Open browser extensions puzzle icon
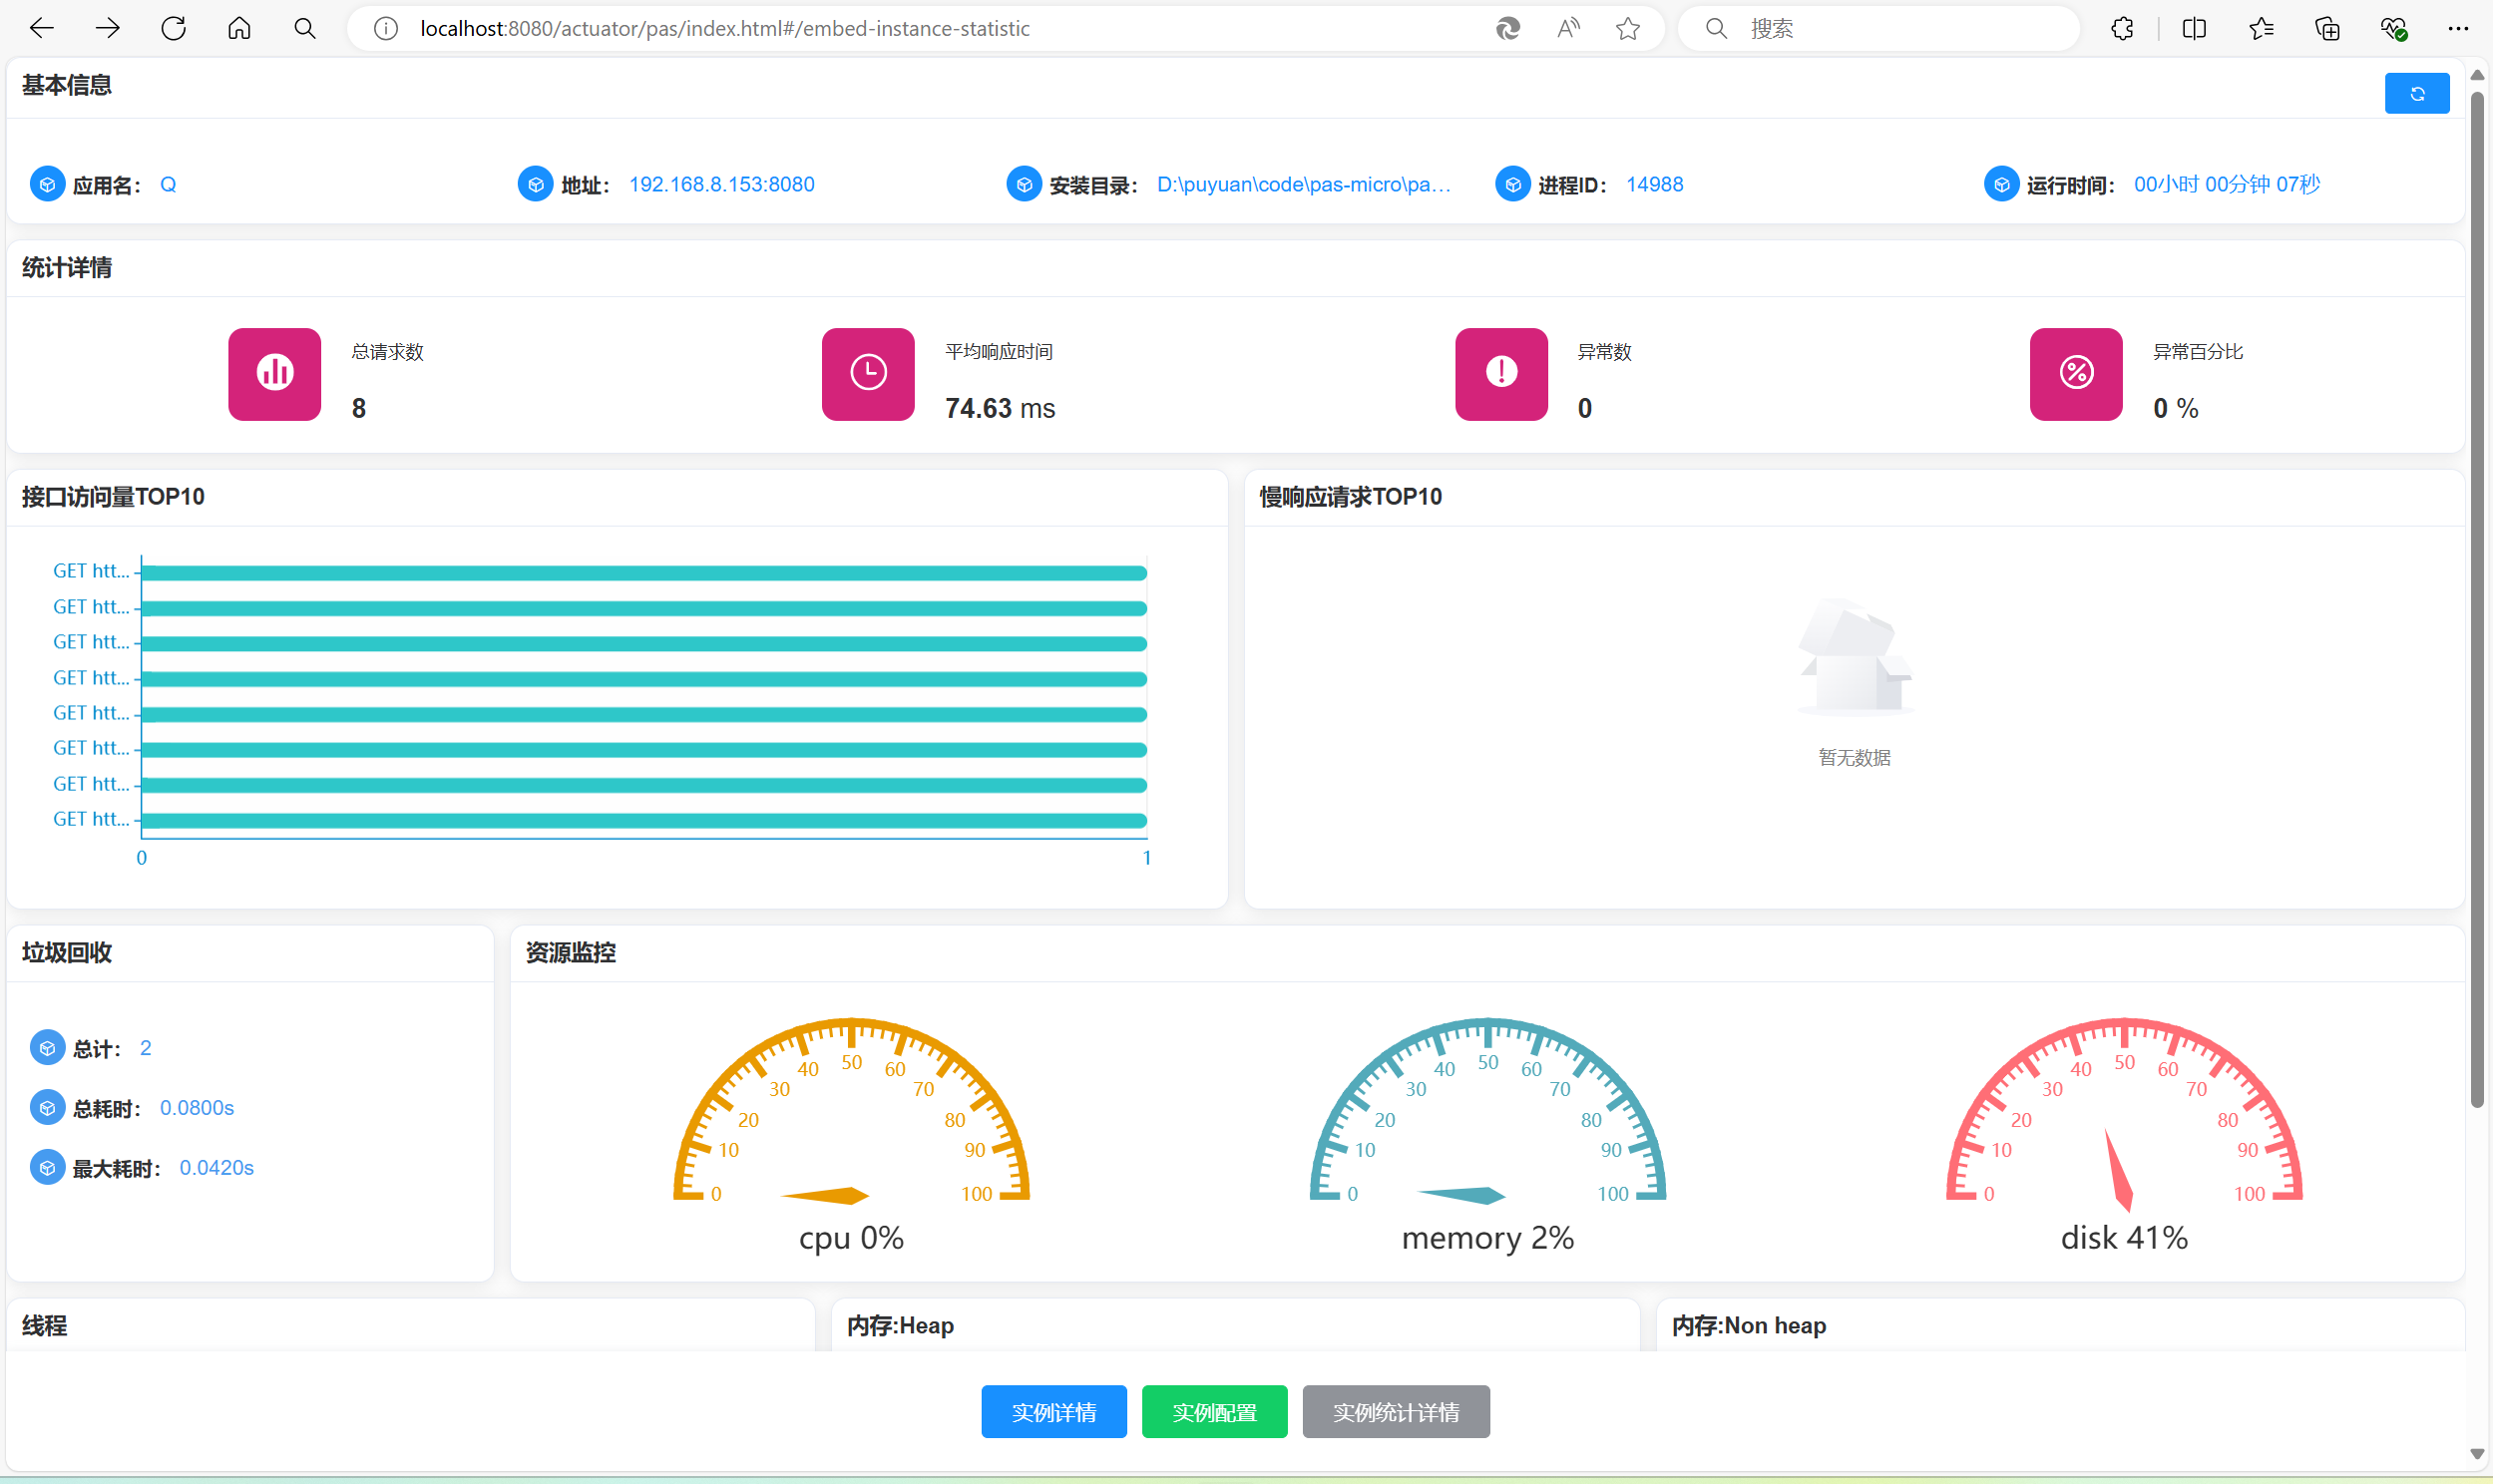 pos(2122,28)
